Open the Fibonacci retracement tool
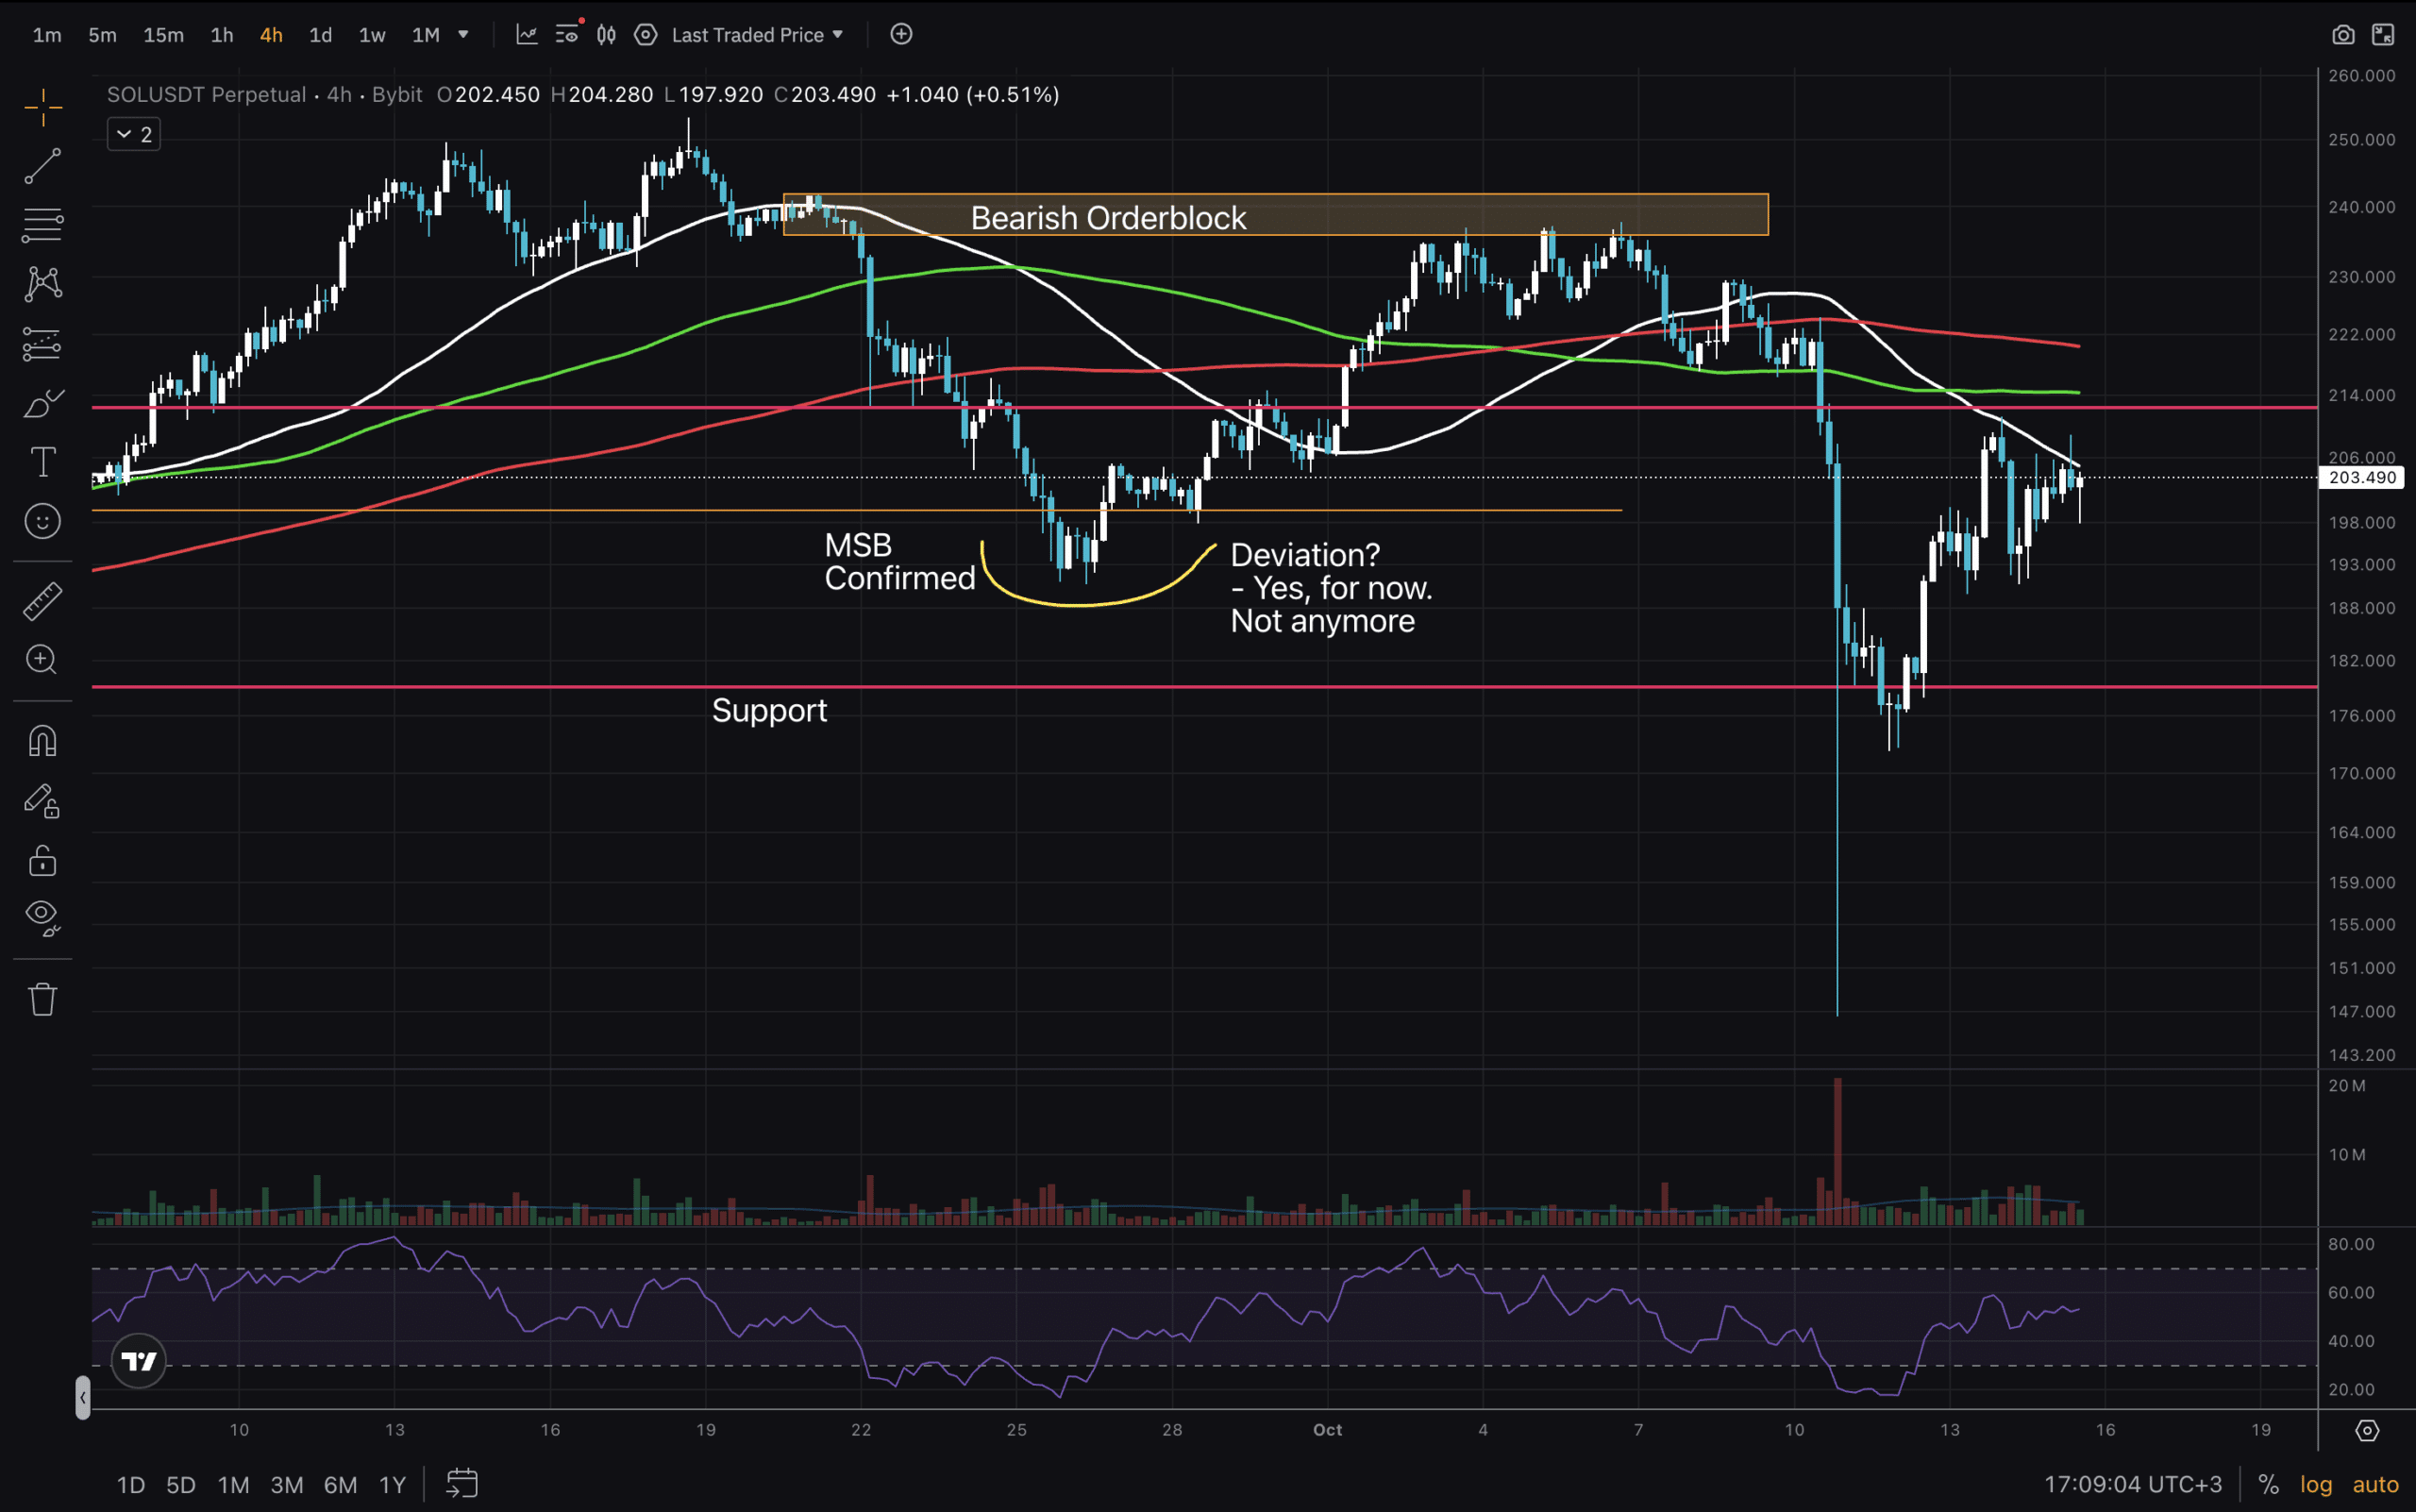This screenshot has height=1512, width=2416. 42,225
